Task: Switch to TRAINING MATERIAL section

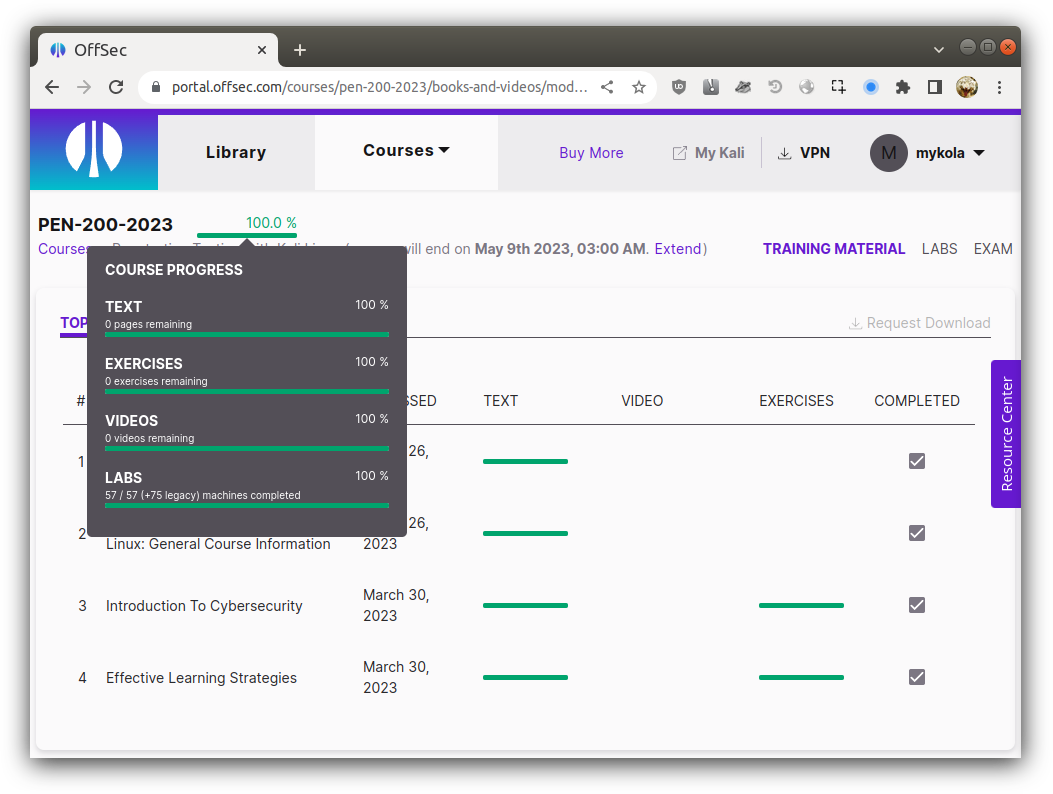Action: [833, 249]
